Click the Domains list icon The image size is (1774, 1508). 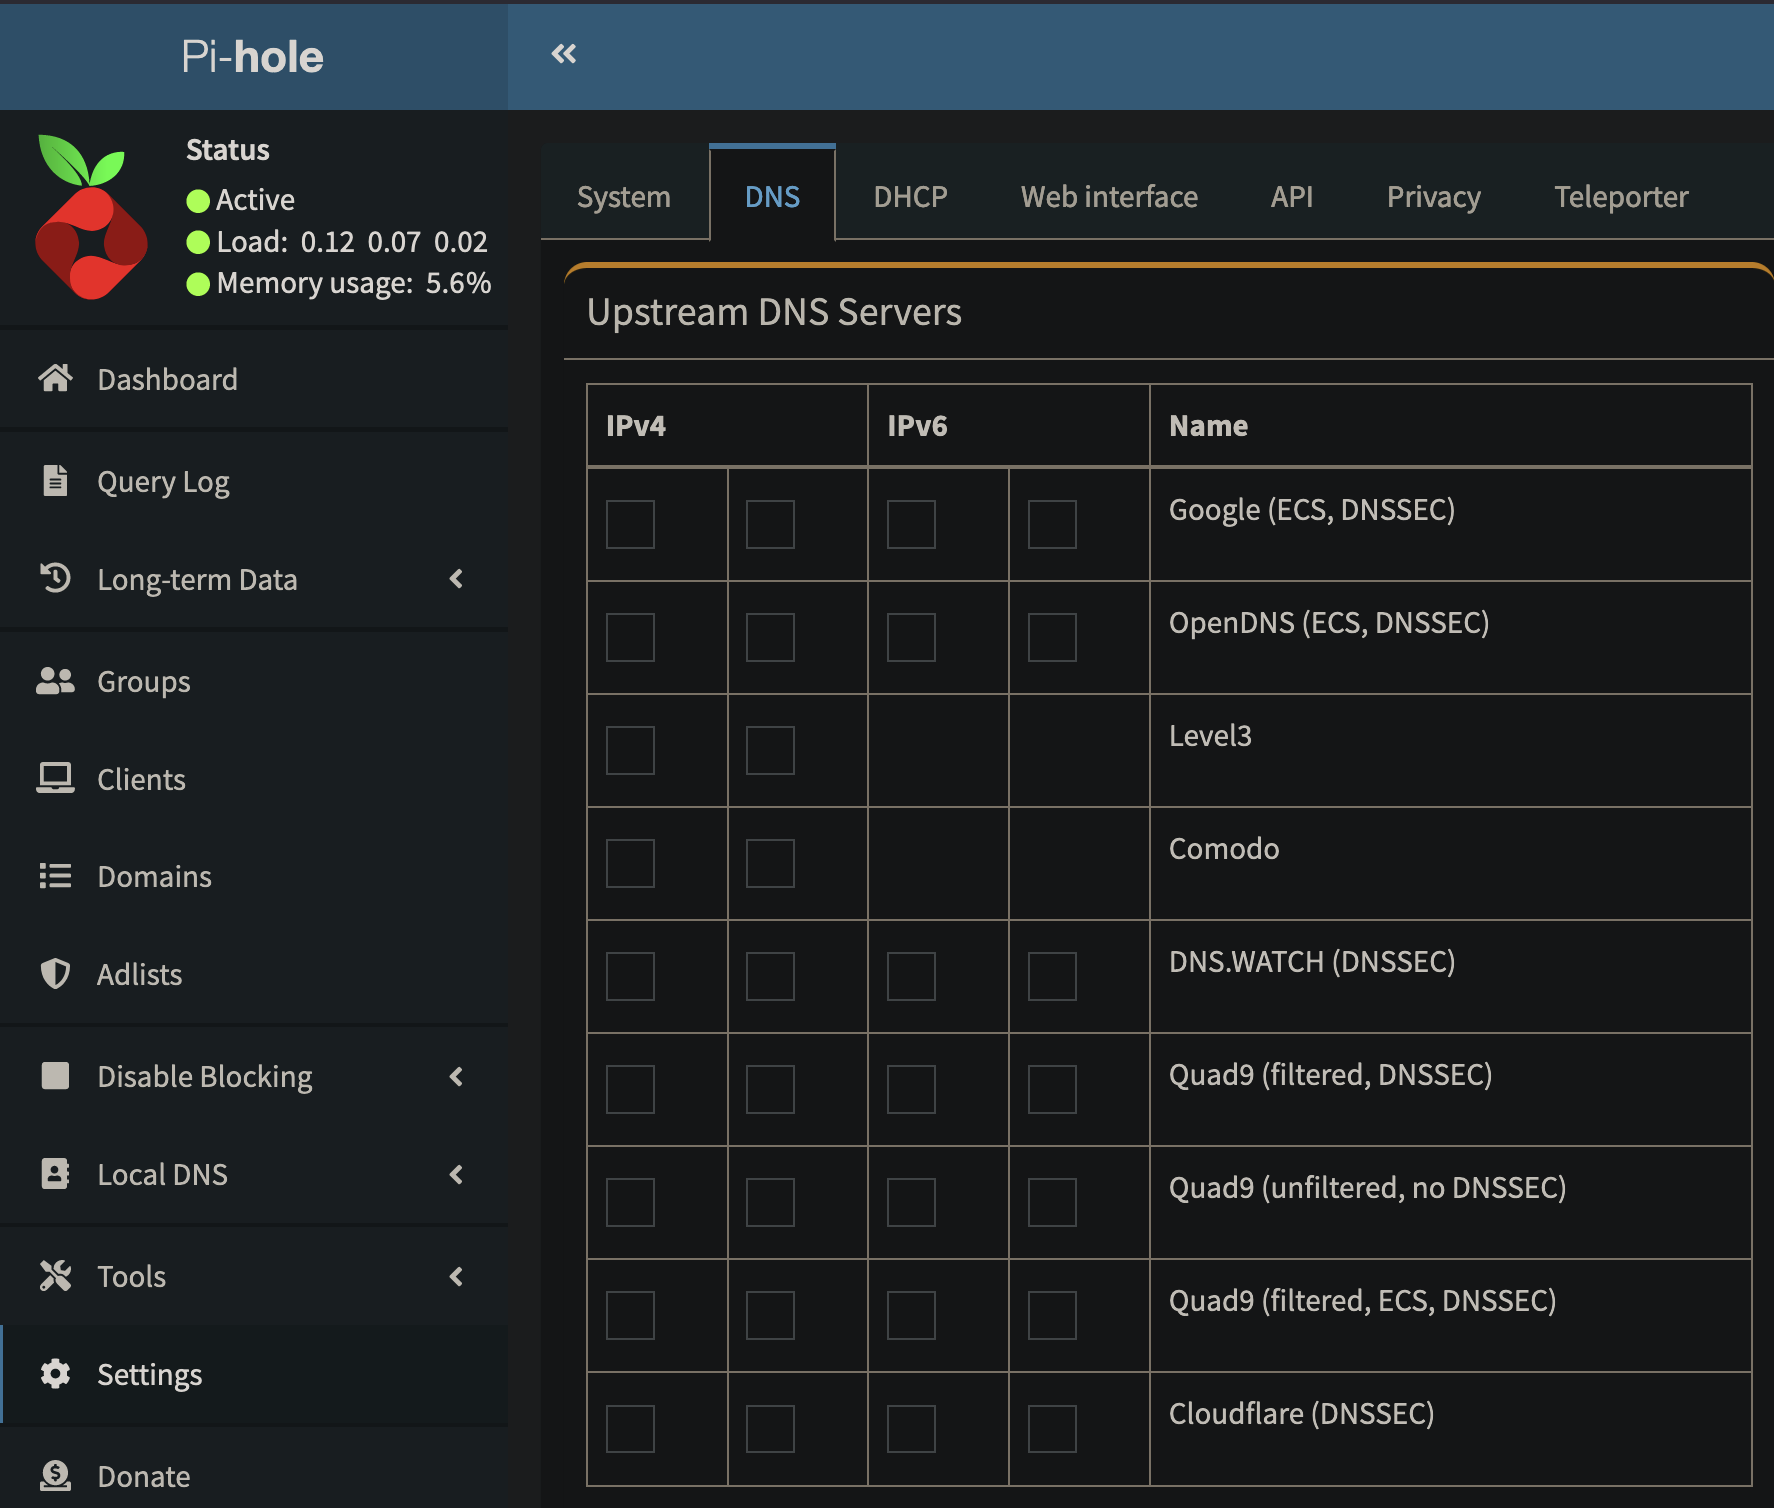[x=55, y=876]
